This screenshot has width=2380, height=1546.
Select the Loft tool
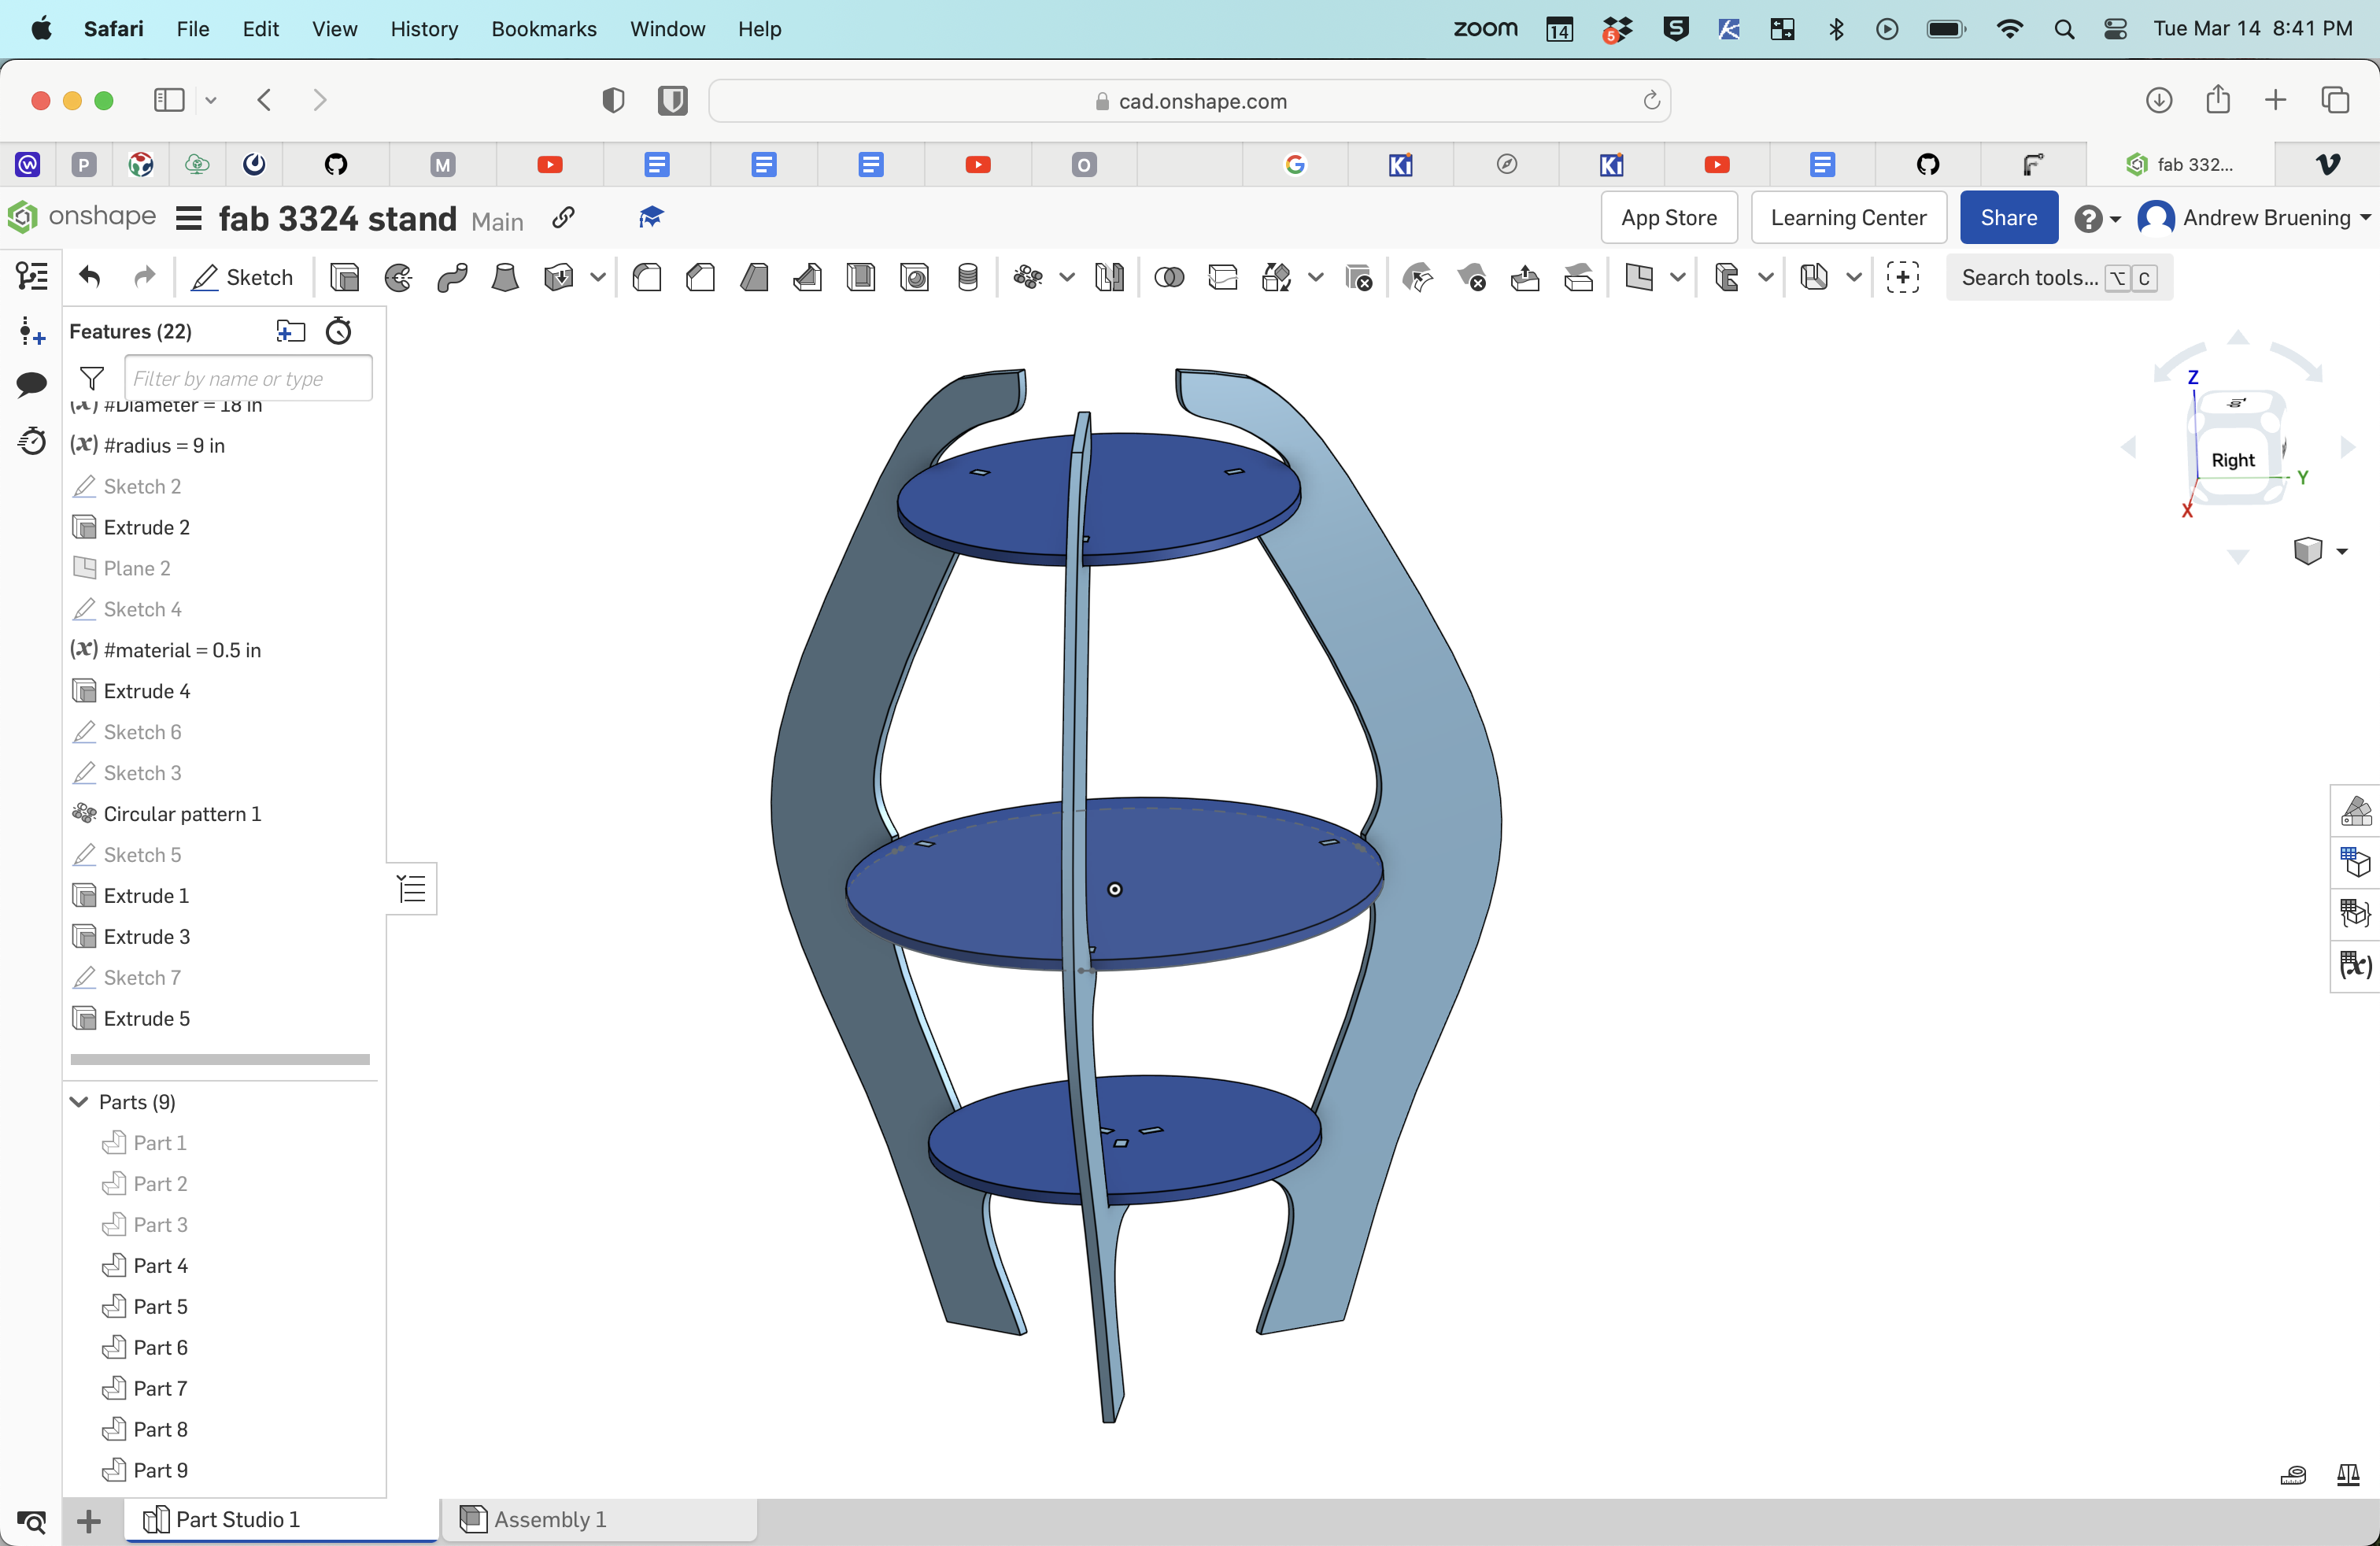(505, 277)
